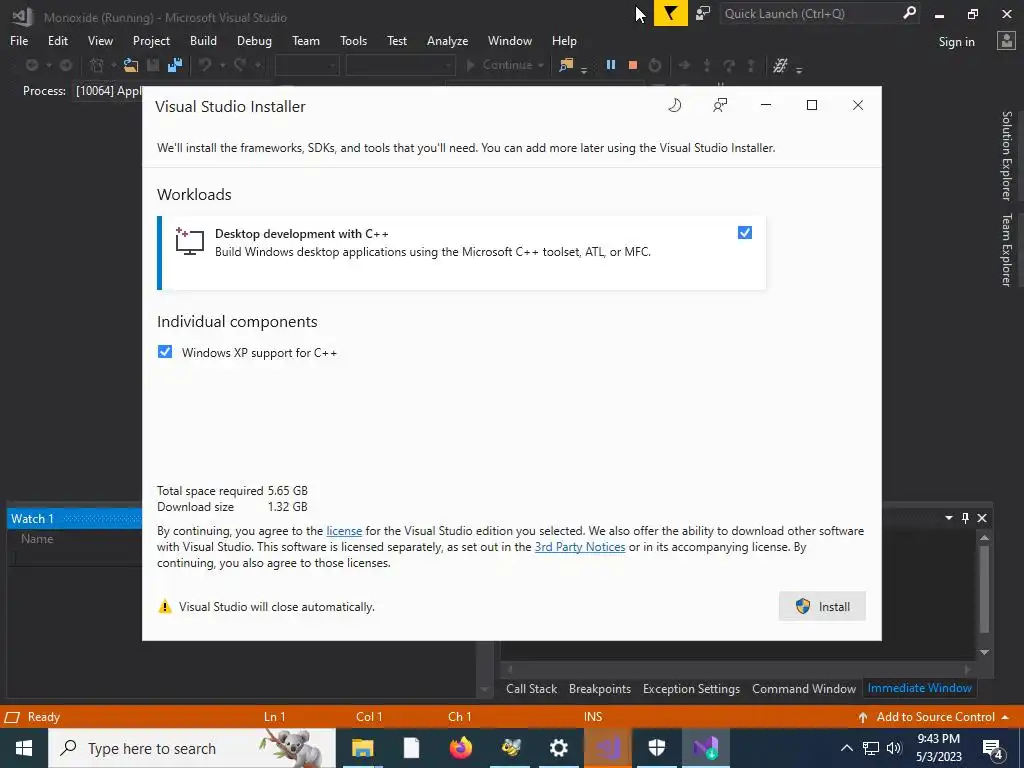This screenshot has width=1024, height=768.
Task: Click the Break All pause button
Action: (611, 65)
